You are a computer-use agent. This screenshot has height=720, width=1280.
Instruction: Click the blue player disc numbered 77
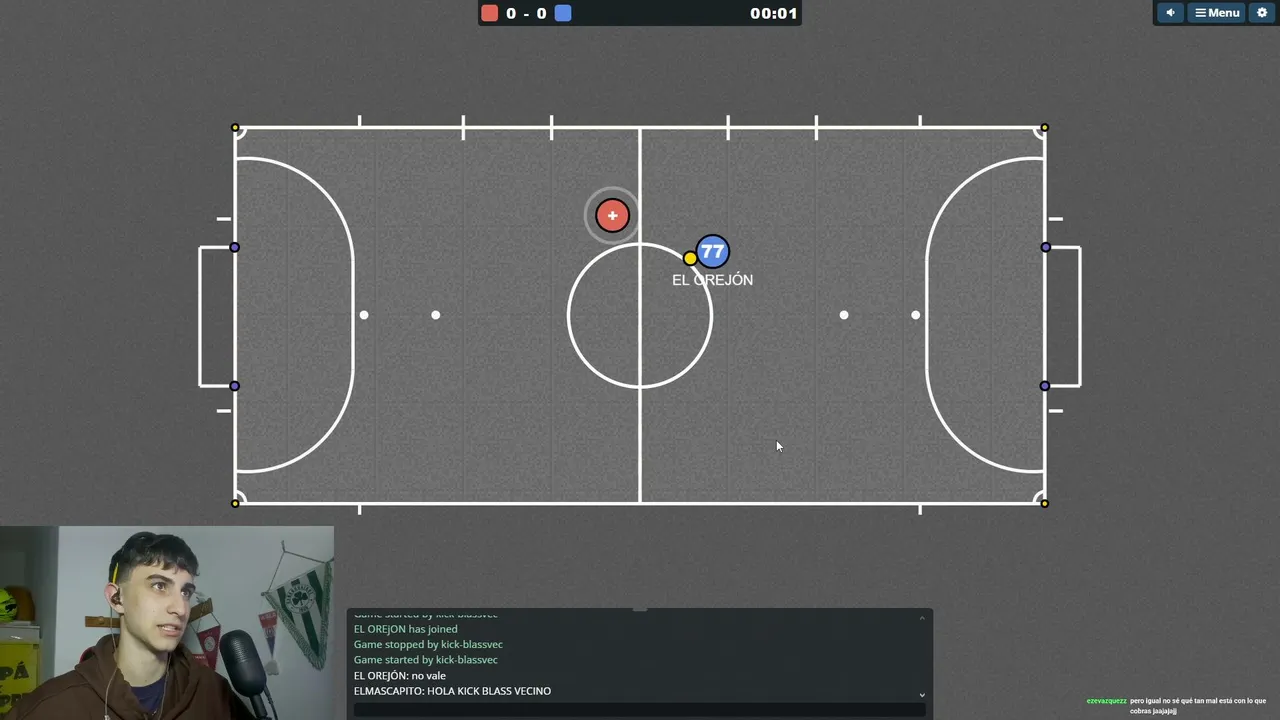click(712, 252)
